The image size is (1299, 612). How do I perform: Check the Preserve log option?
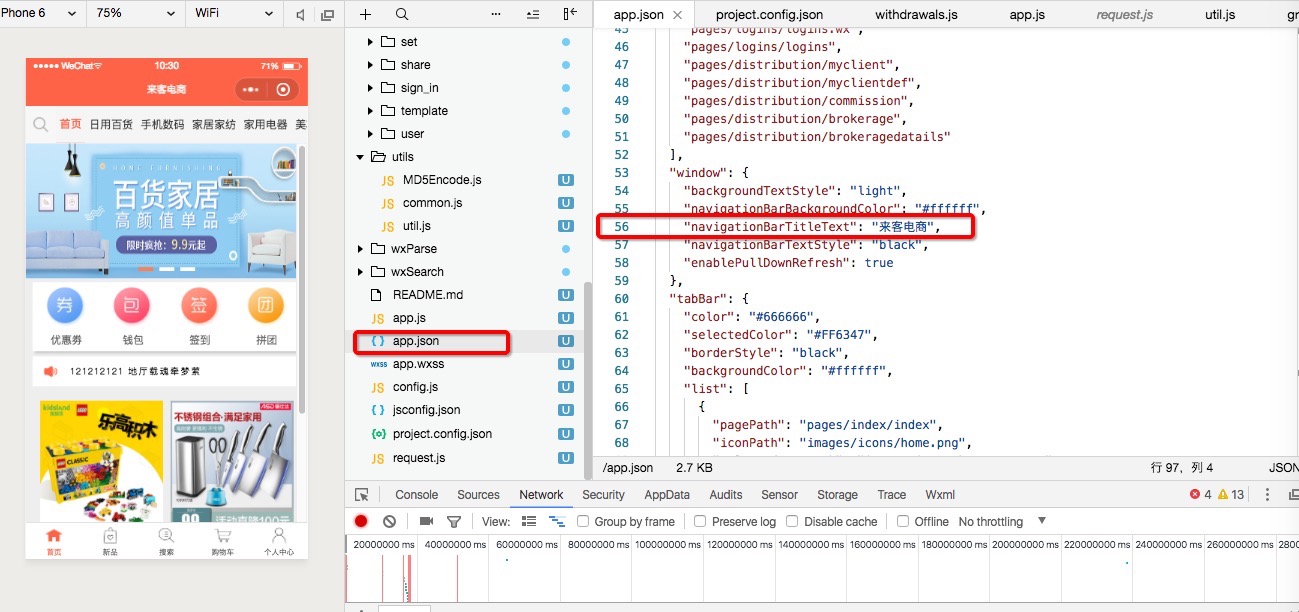(x=700, y=521)
